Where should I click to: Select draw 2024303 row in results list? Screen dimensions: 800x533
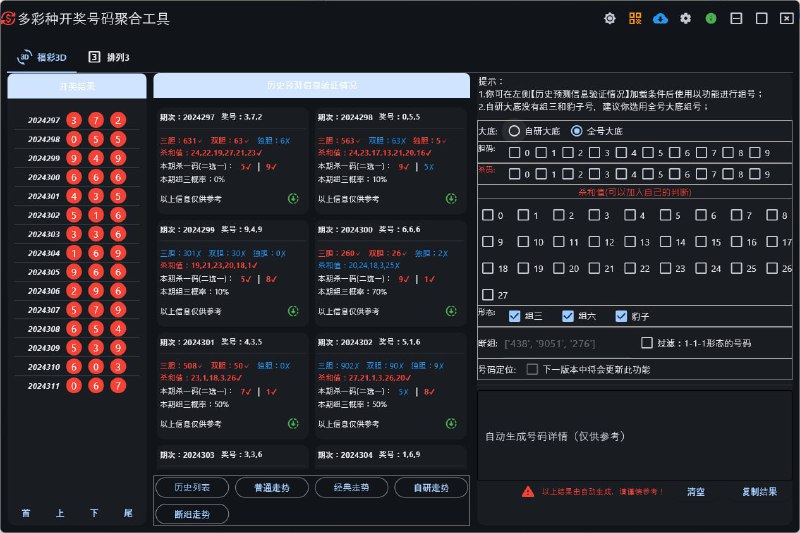(75, 234)
